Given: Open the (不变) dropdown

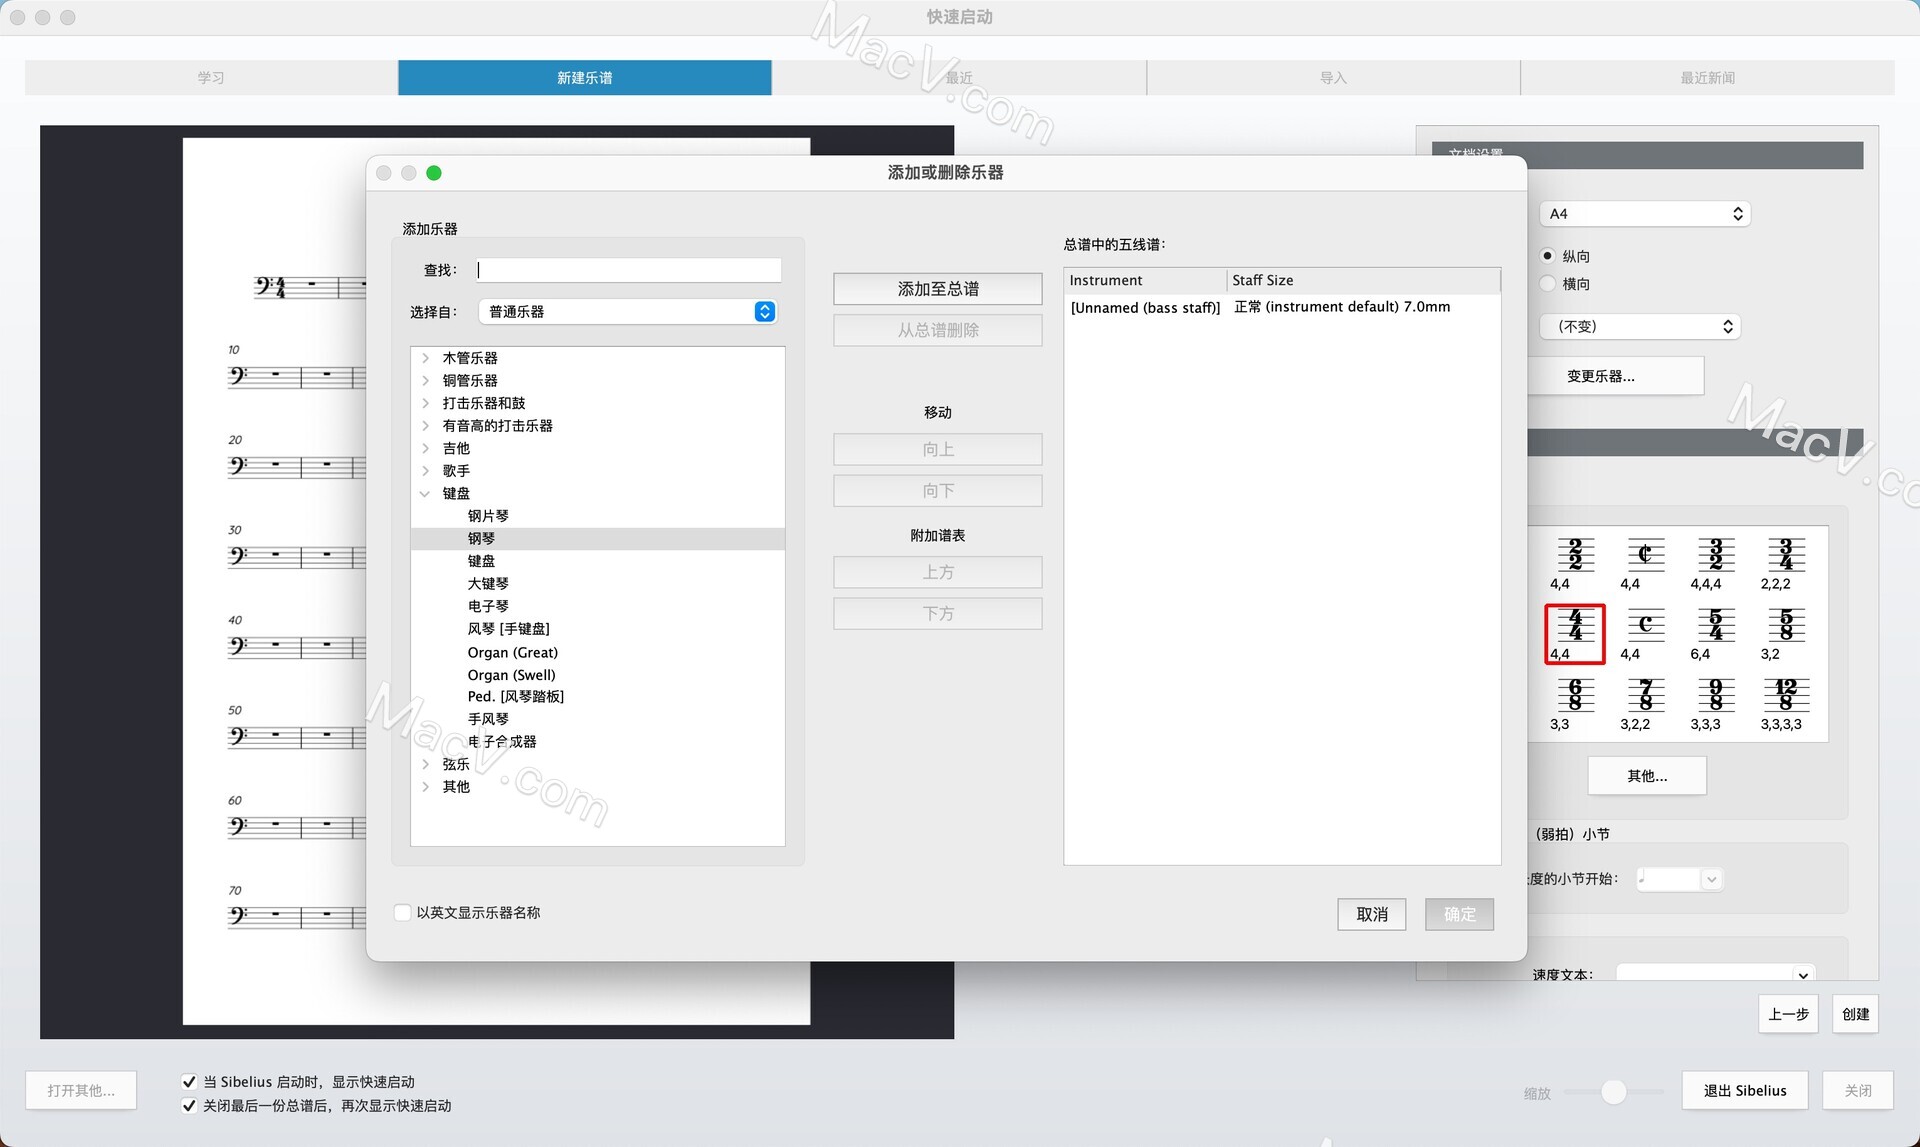Looking at the screenshot, I should [x=1640, y=327].
